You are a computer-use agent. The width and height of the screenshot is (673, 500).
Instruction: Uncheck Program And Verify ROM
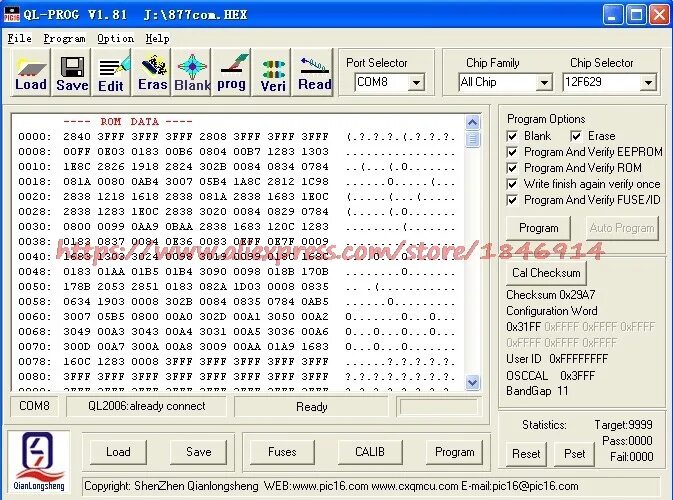[512, 168]
